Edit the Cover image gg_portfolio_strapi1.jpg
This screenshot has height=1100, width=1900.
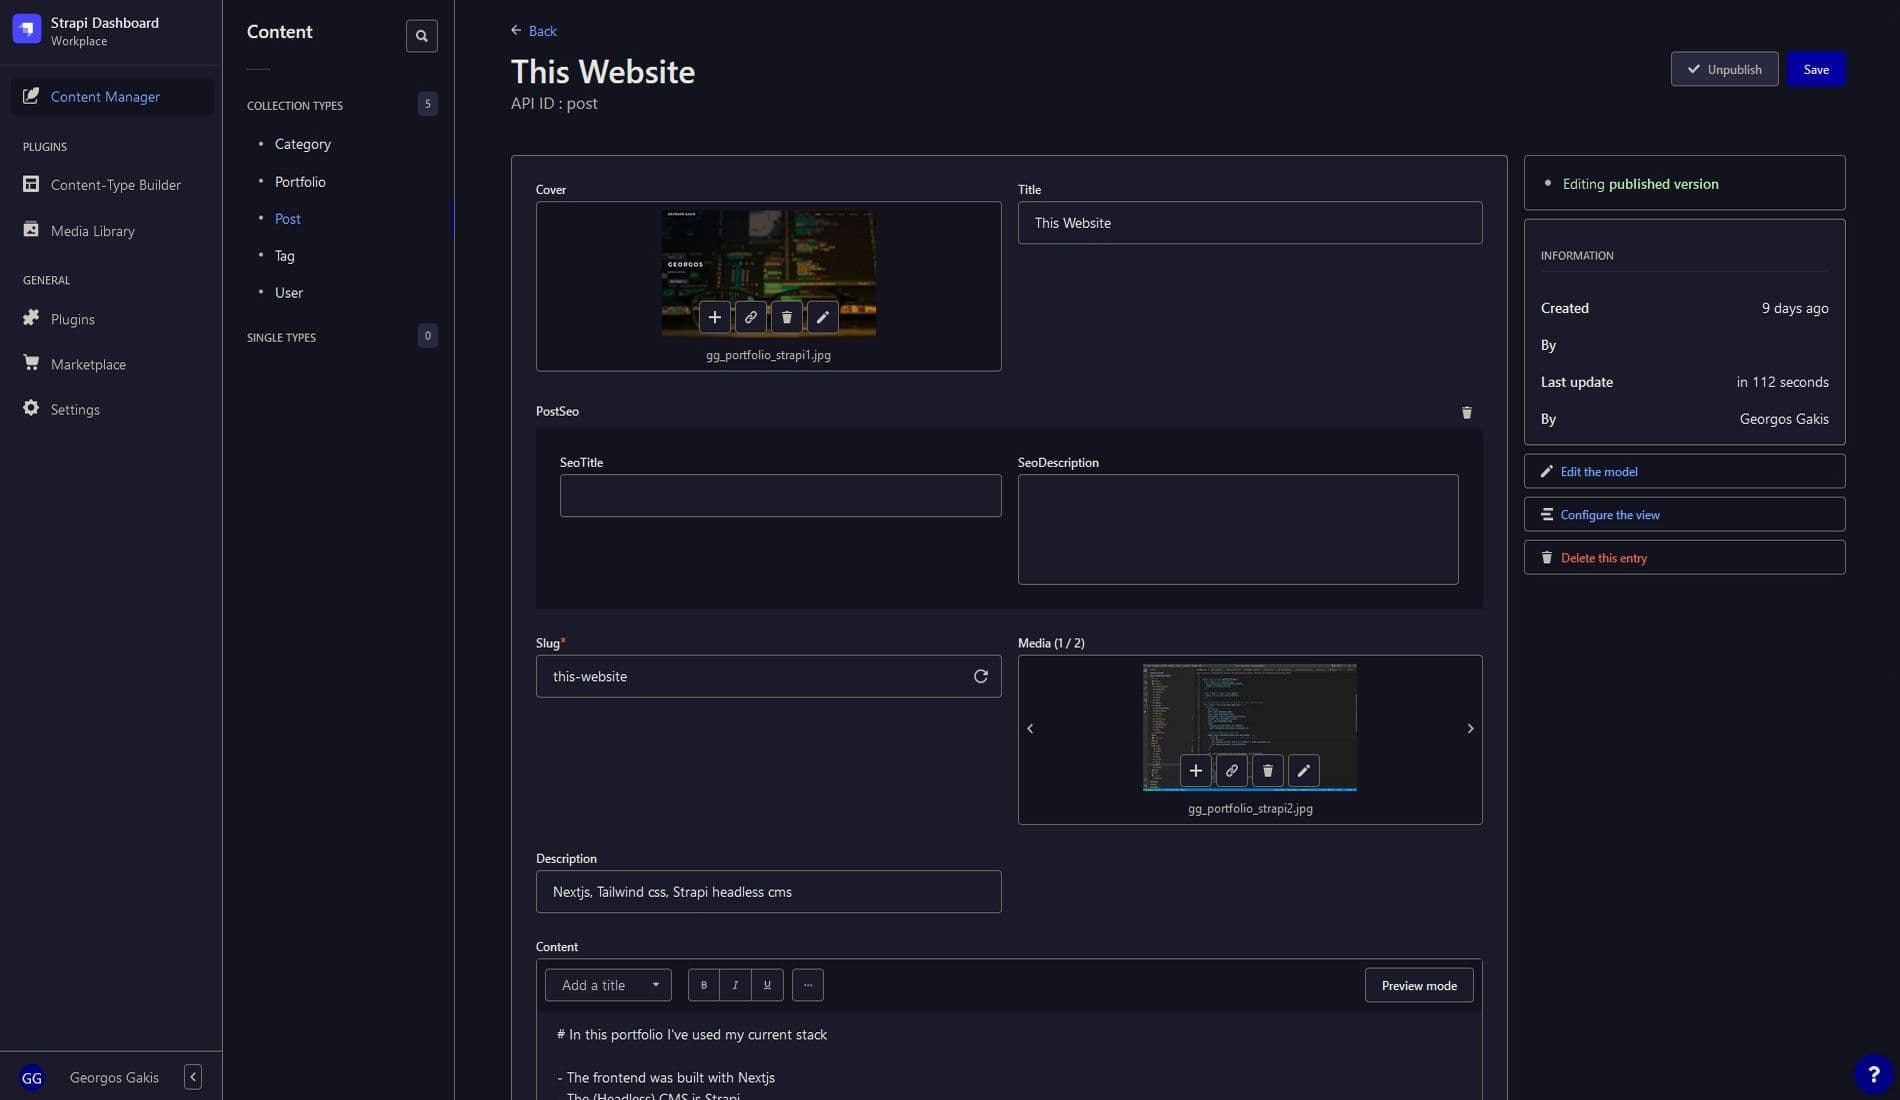[823, 317]
